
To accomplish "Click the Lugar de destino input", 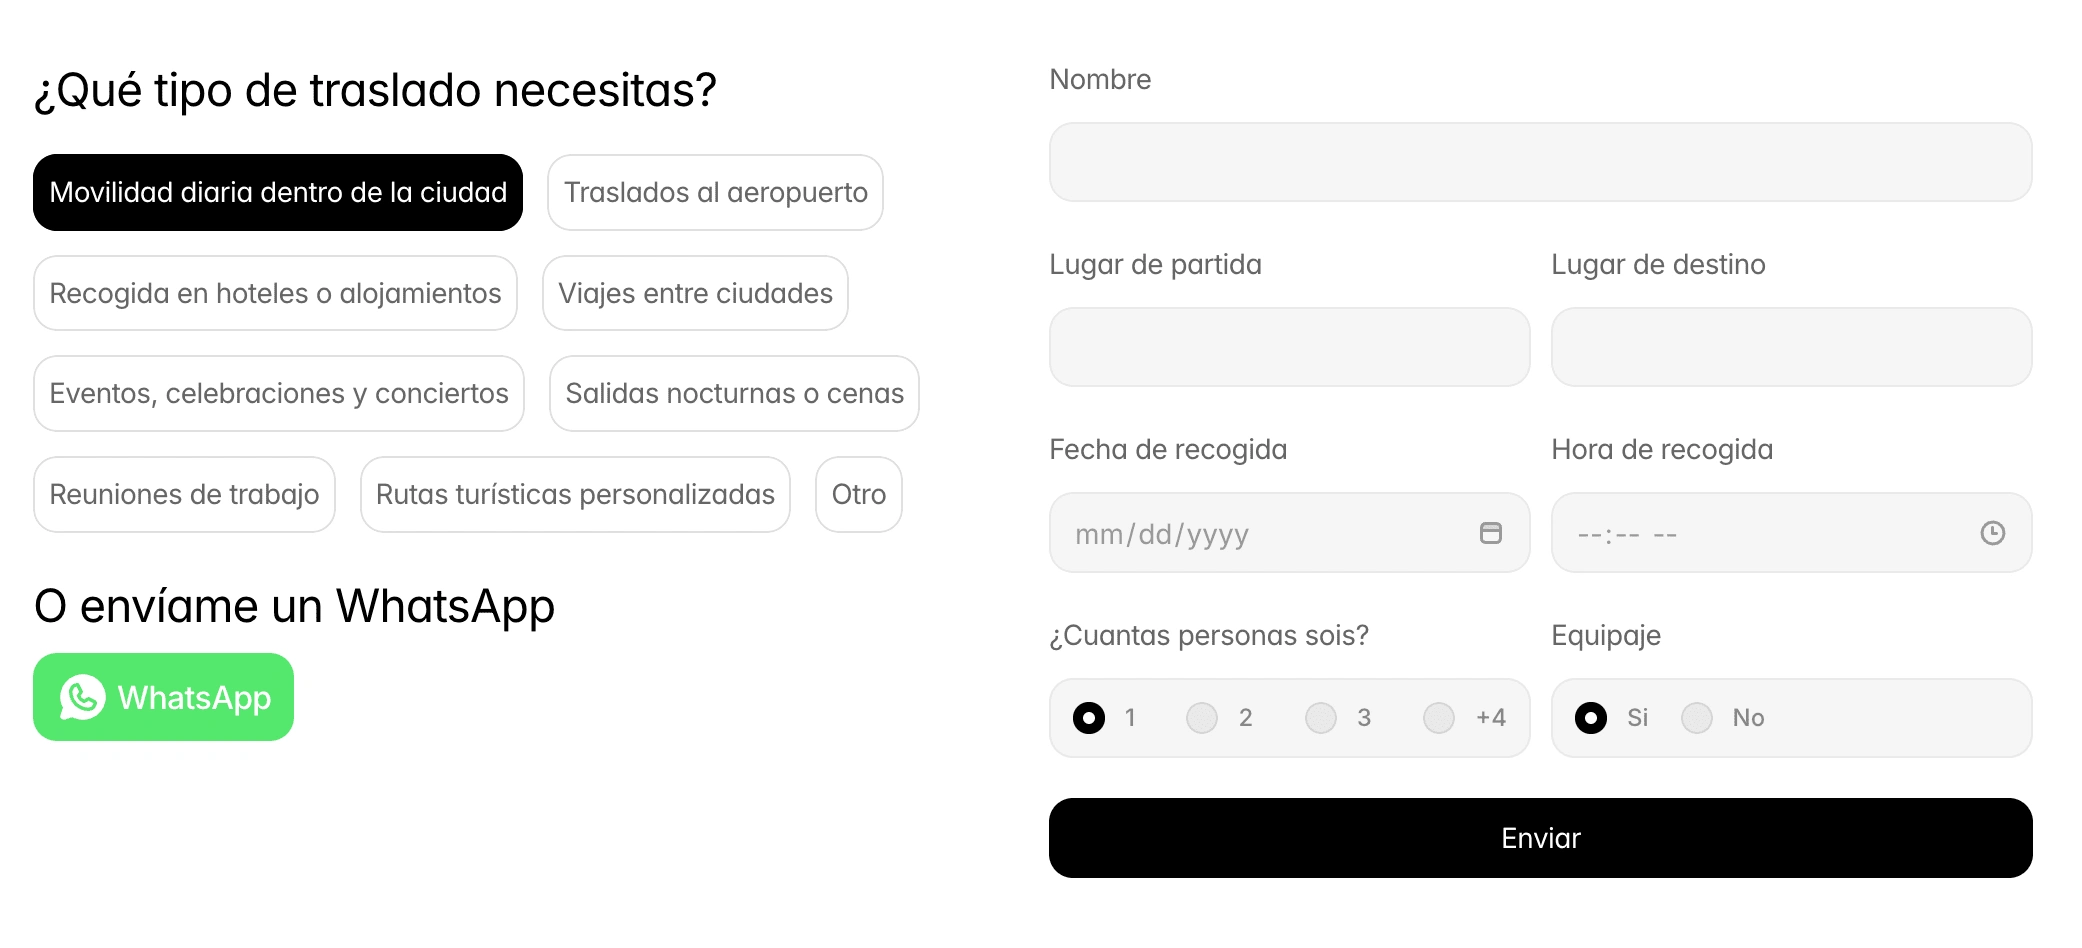I will tap(1791, 347).
